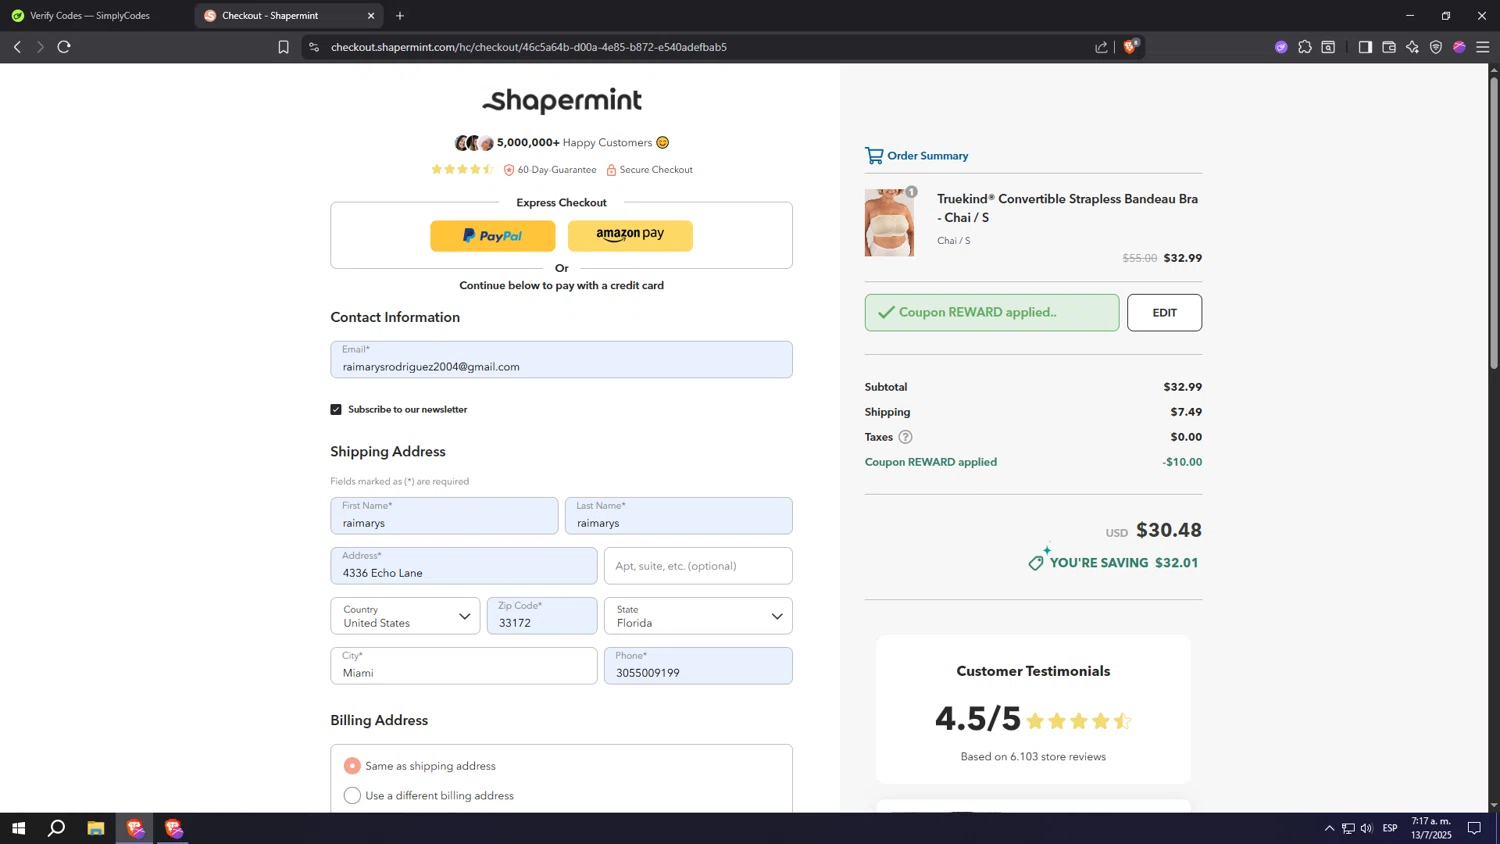1500x844 pixels.
Task: Click the Truekind Convertible Strapless Bandeau title
Action: tap(1067, 208)
